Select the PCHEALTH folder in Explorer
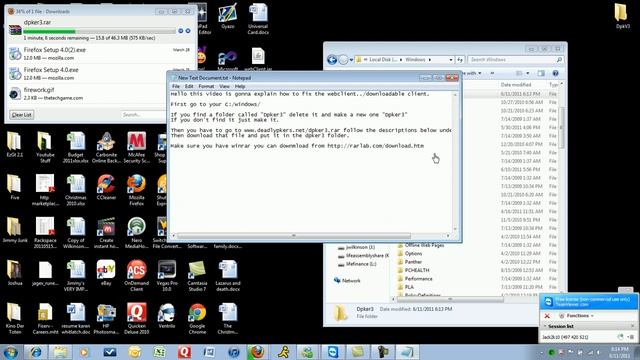Viewport: 640px width, 360px height. [413, 270]
